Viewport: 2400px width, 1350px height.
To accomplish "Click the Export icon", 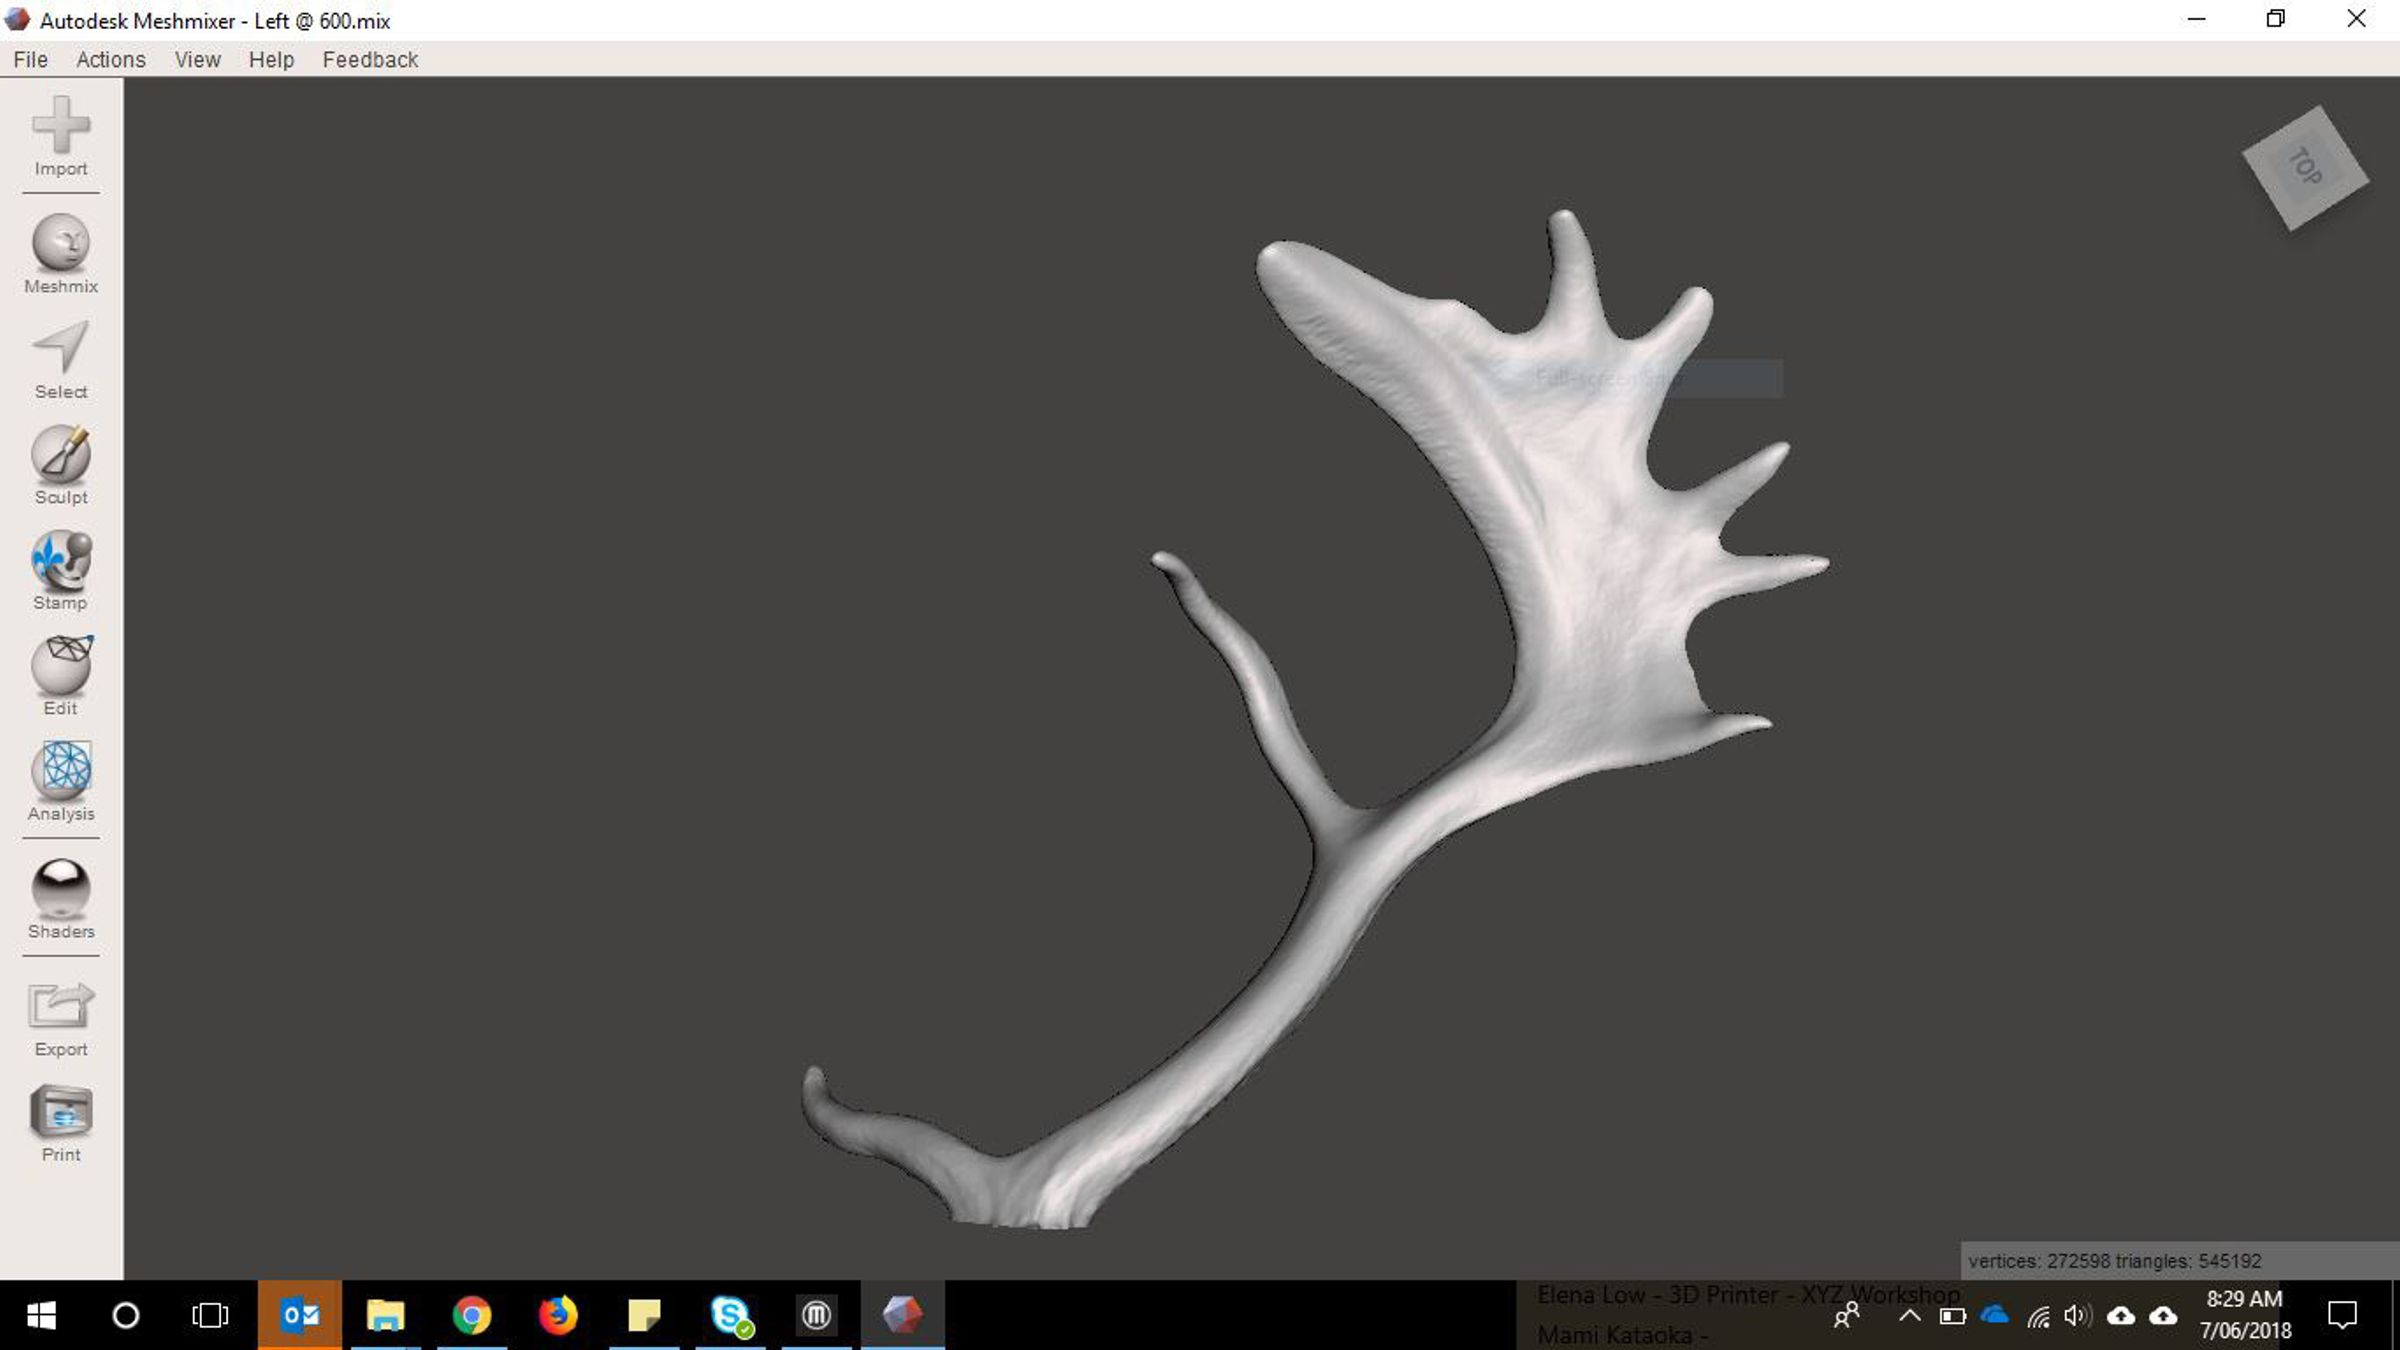I will [61, 1015].
